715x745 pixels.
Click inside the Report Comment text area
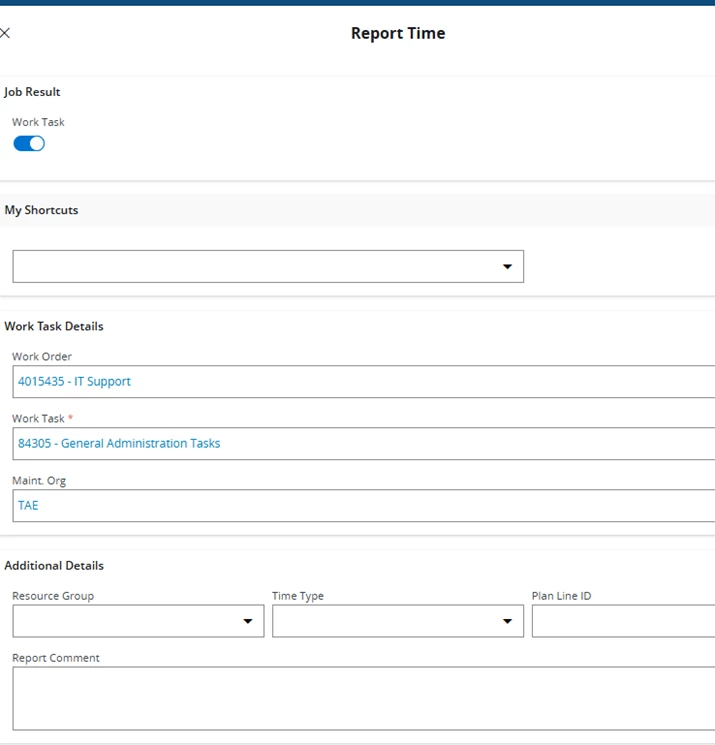tap(360, 698)
